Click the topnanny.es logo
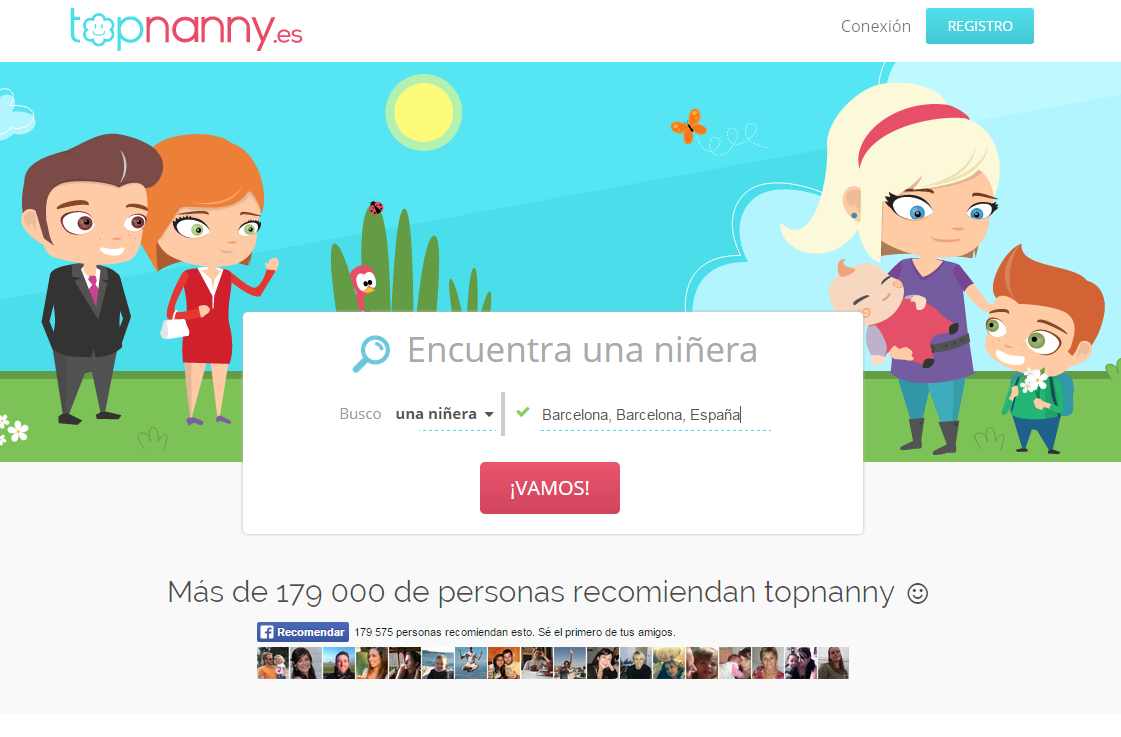The width and height of the screenshot is (1121, 737). tap(186, 29)
